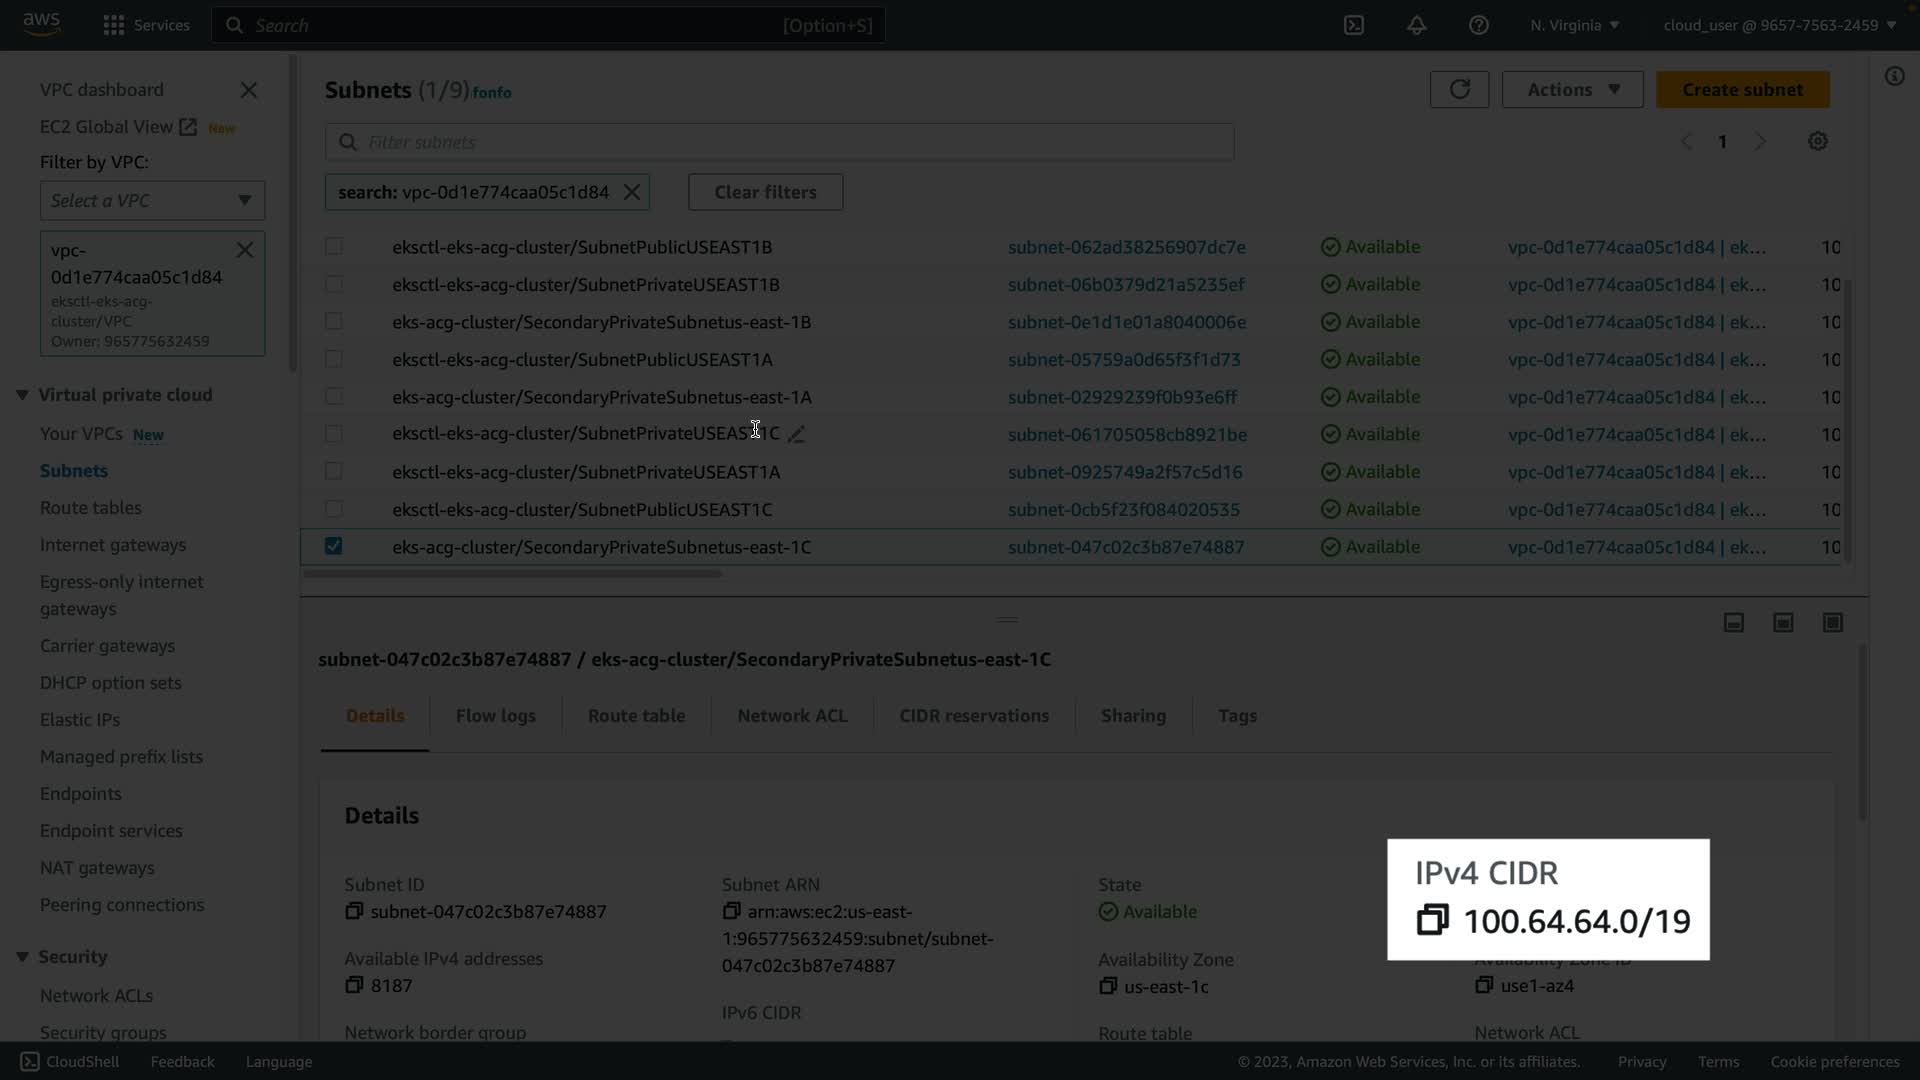The height and width of the screenshot is (1080, 1920).
Task: Collapse the Virtual private cloud section
Action: point(22,395)
